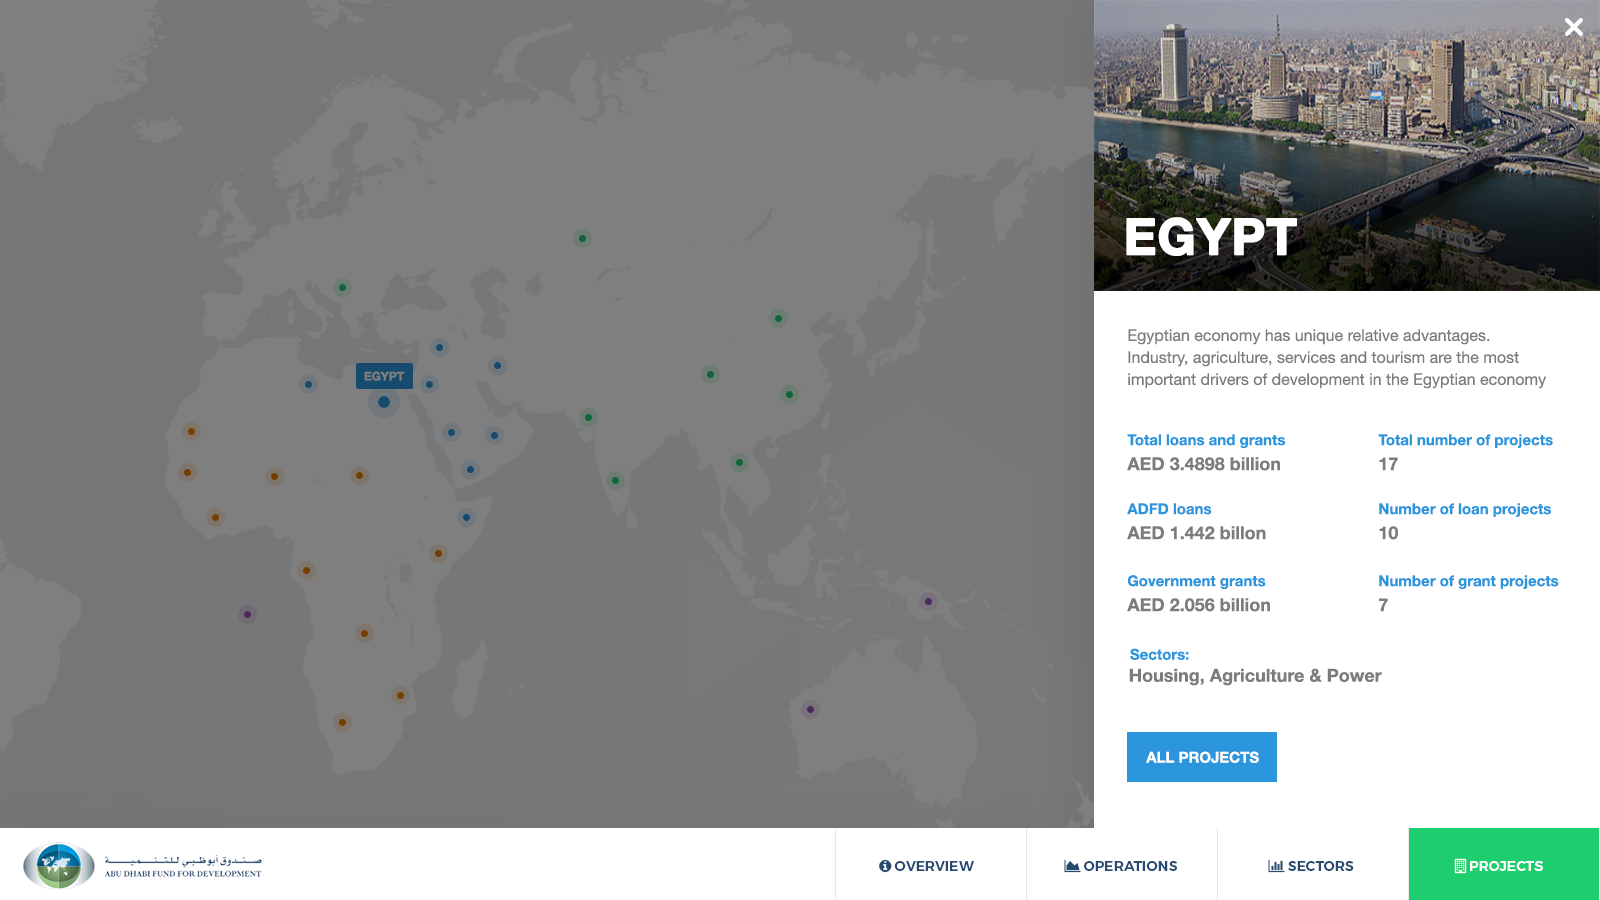Go to the Sectors tab
This screenshot has height=900, width=1600.
pos(1311,866)
